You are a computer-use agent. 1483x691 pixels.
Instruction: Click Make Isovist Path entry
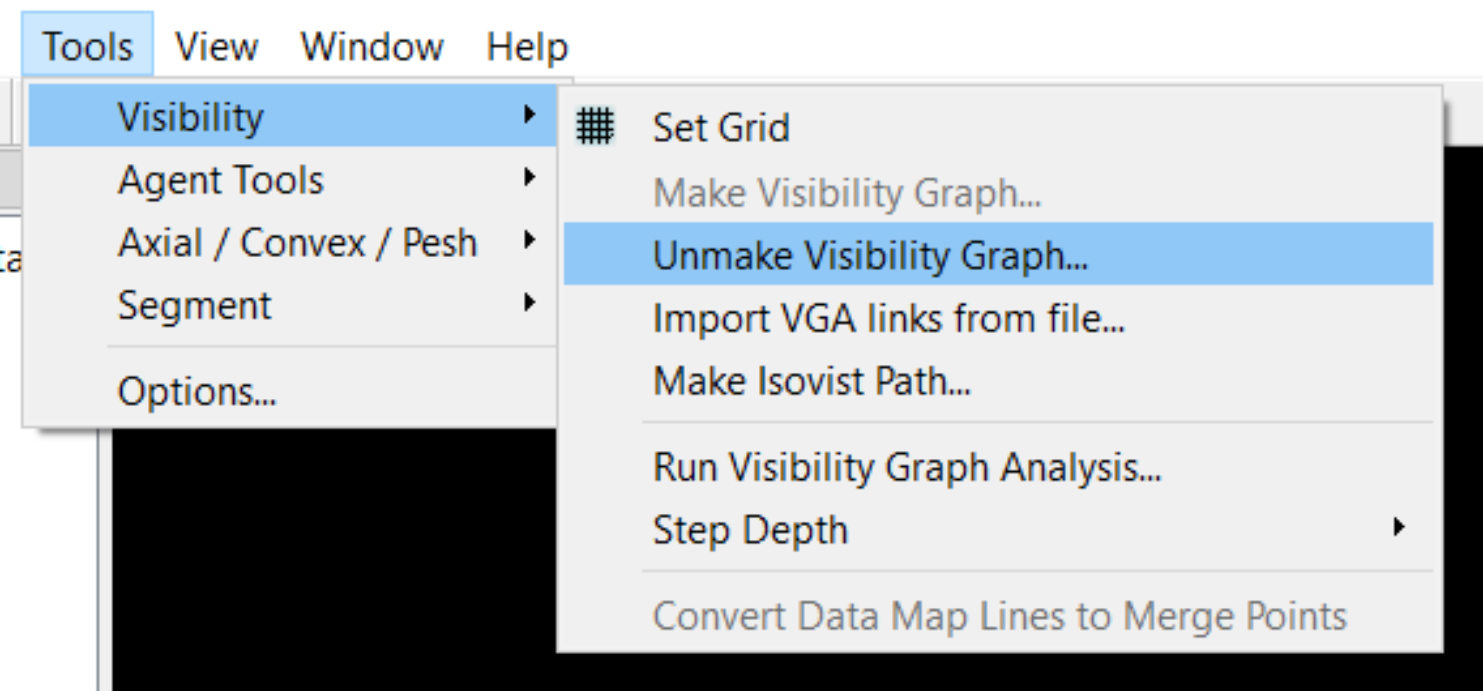(x=811, y=380)
